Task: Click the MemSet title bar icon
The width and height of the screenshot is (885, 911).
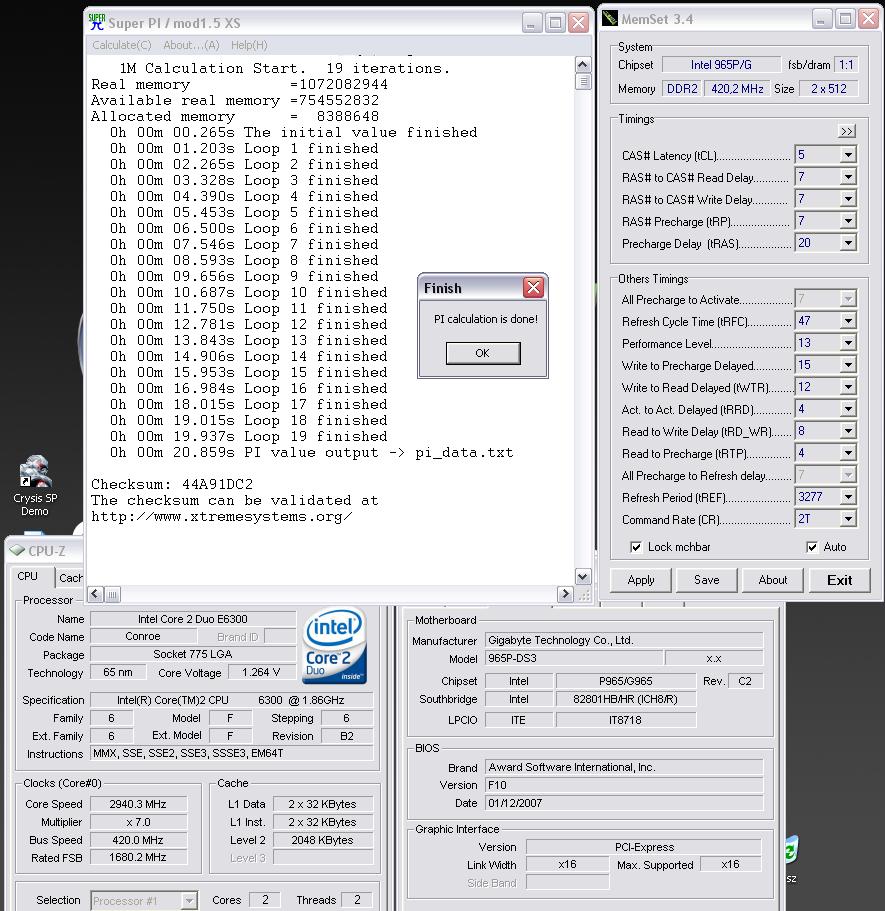Action: [610, 19]
